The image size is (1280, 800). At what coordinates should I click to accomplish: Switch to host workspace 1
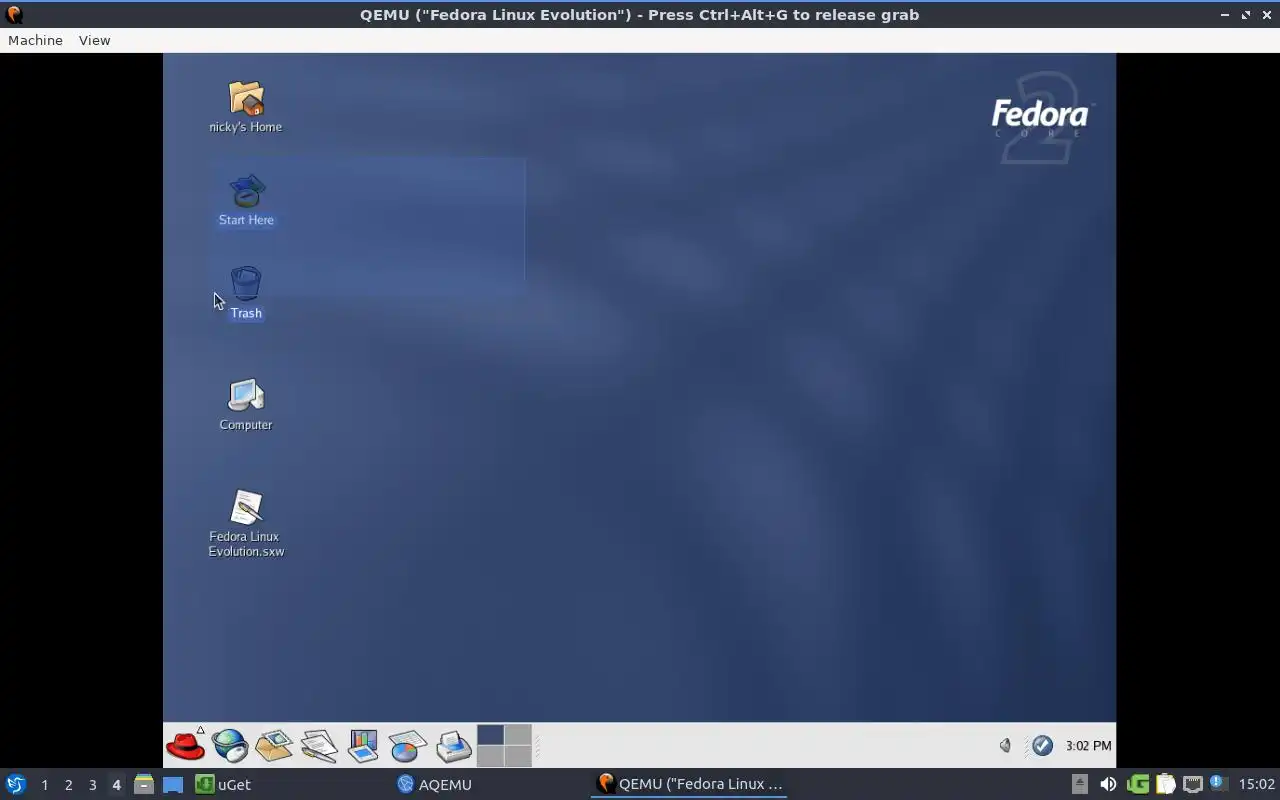(44, 785)
